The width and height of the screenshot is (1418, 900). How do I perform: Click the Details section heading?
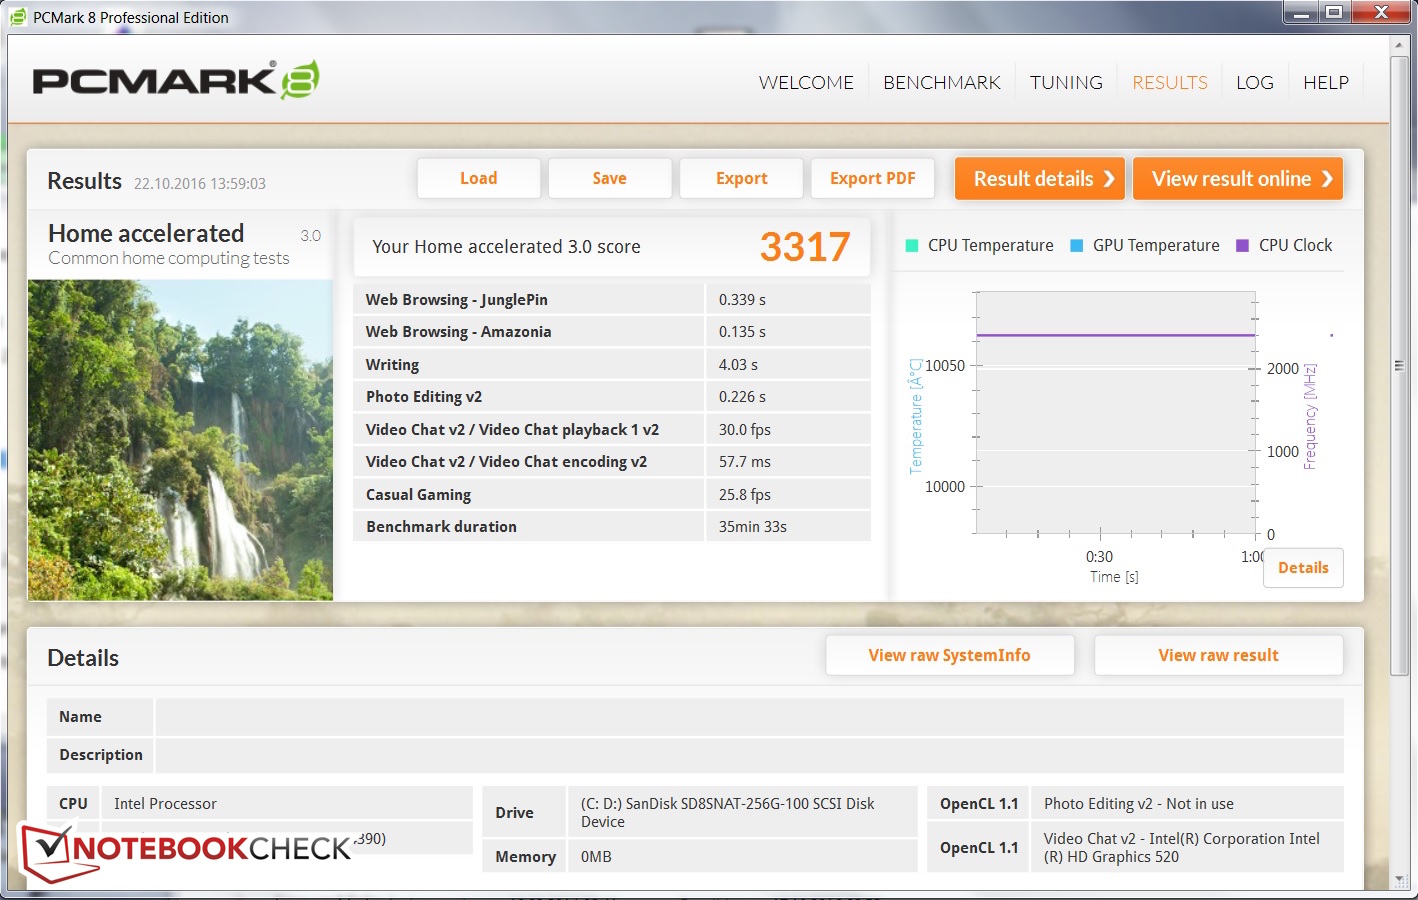coord(83,658)
